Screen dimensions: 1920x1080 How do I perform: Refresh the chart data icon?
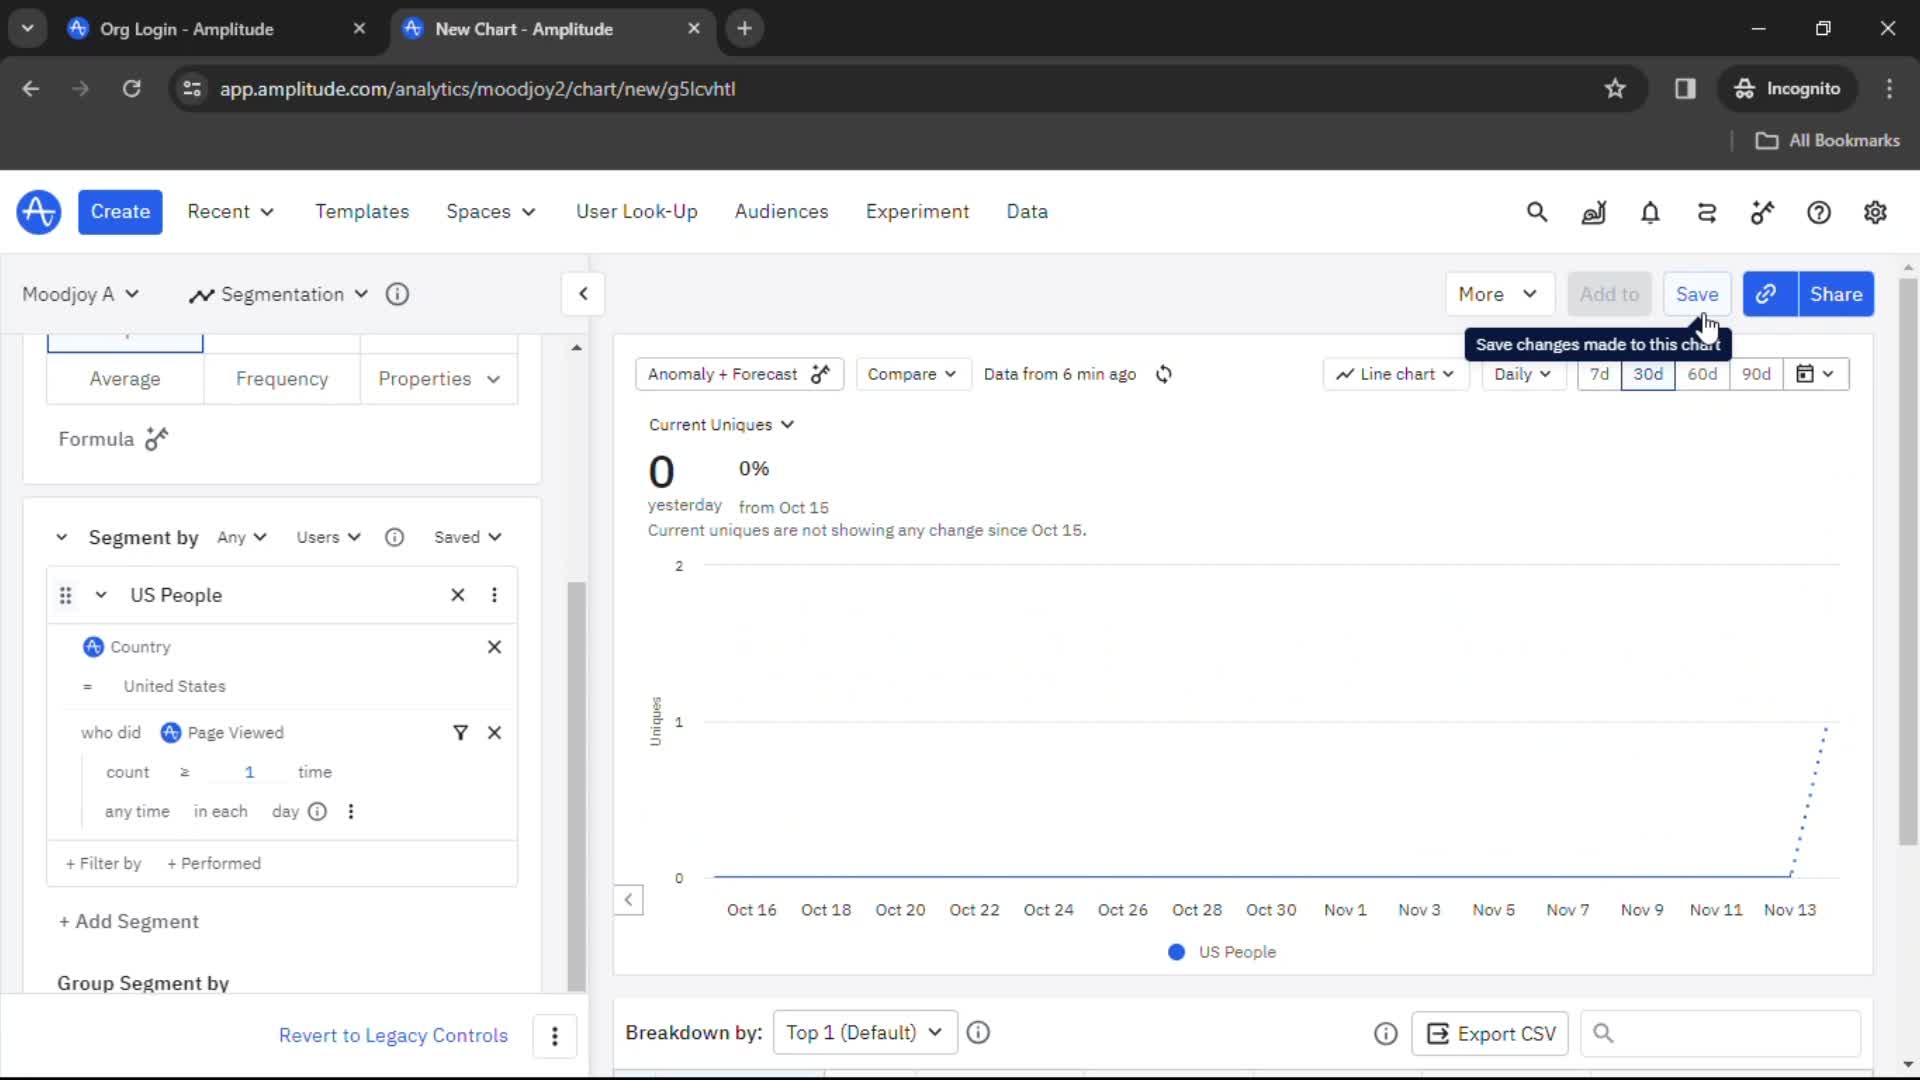(x=1164, y=374)
